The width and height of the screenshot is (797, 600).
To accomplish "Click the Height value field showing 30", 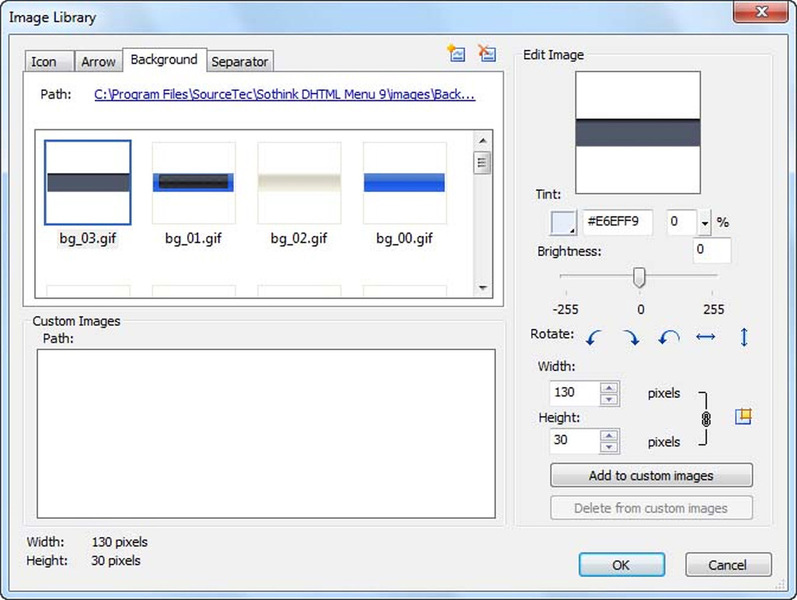I will point(575,440).
